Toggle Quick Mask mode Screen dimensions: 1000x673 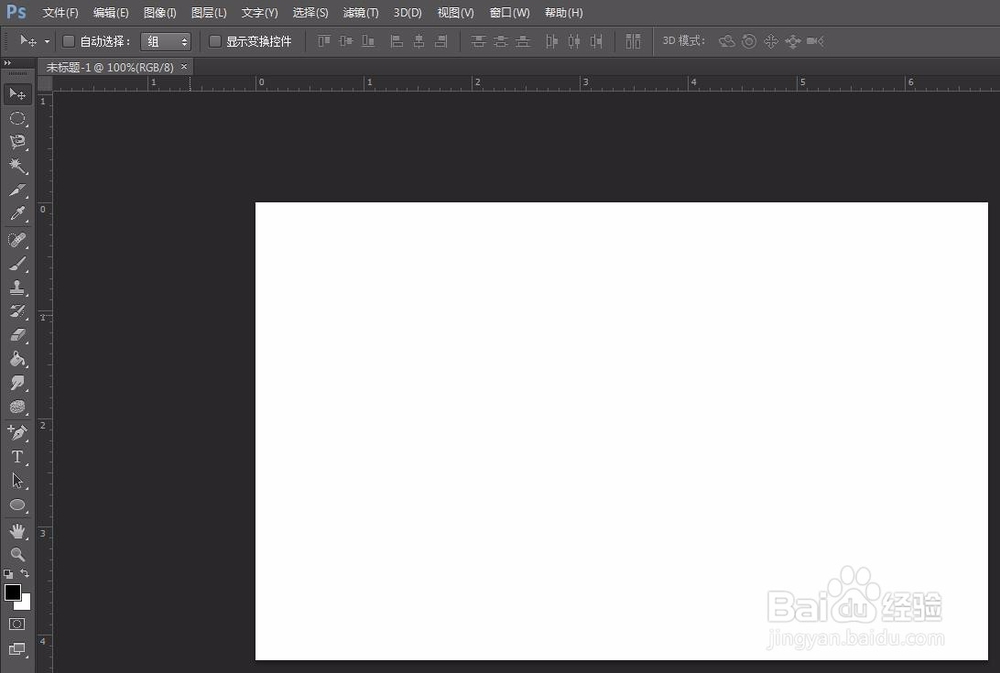(17, 624)
